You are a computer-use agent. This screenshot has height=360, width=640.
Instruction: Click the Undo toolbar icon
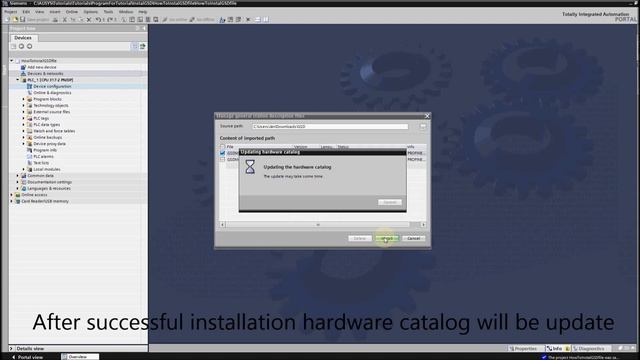pos(98,20)
